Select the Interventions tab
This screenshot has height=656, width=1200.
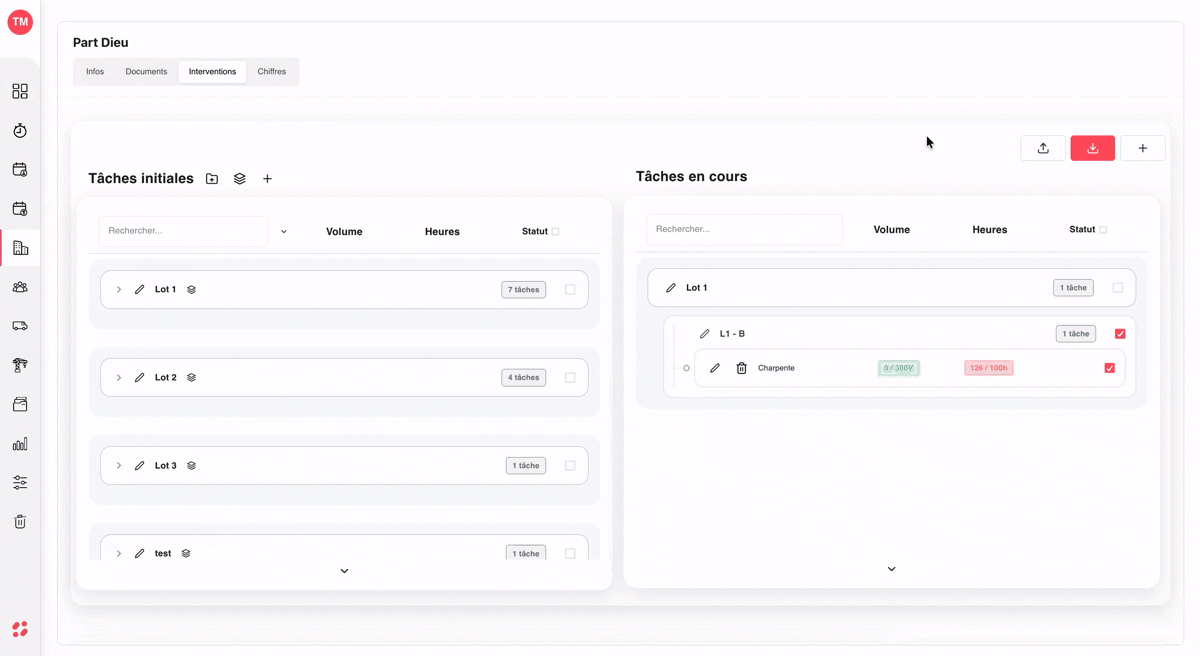pos(212,72)
